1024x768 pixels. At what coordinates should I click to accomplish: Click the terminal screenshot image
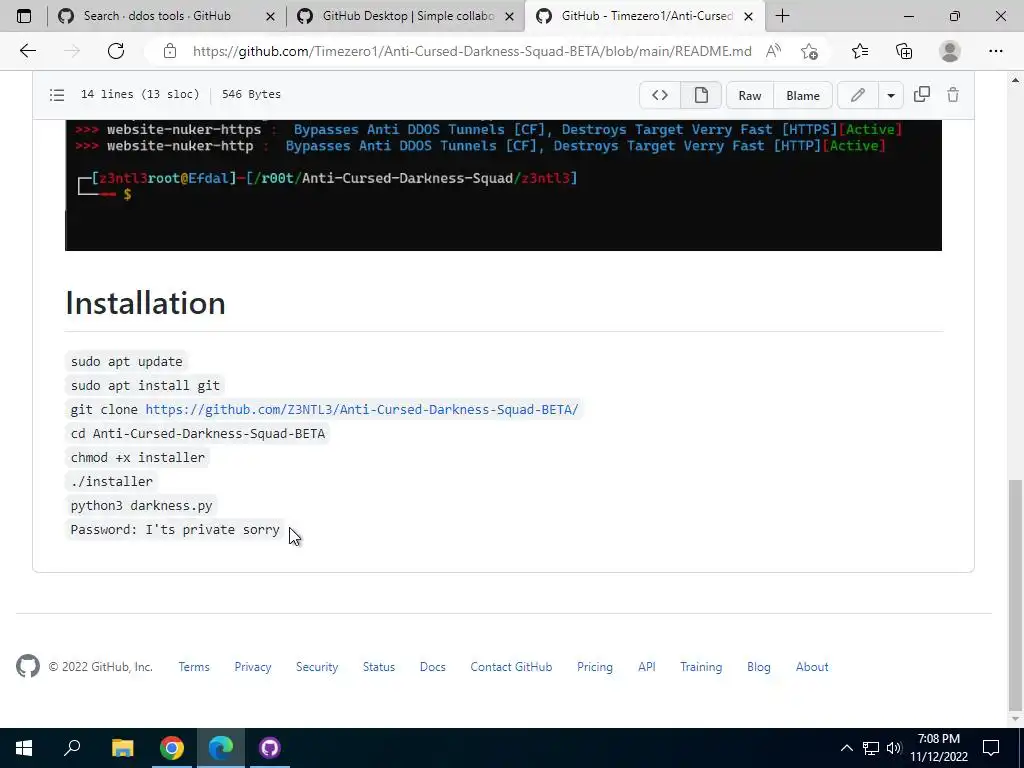click(x=504, y=185)
